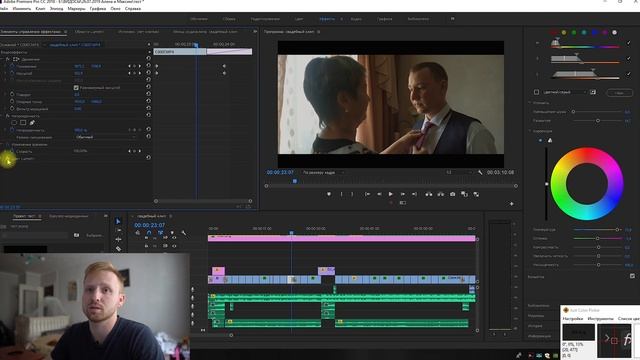The image size is (640, 360).
Task: Open the HSL key color dropdown
Action: pos(565,92)
